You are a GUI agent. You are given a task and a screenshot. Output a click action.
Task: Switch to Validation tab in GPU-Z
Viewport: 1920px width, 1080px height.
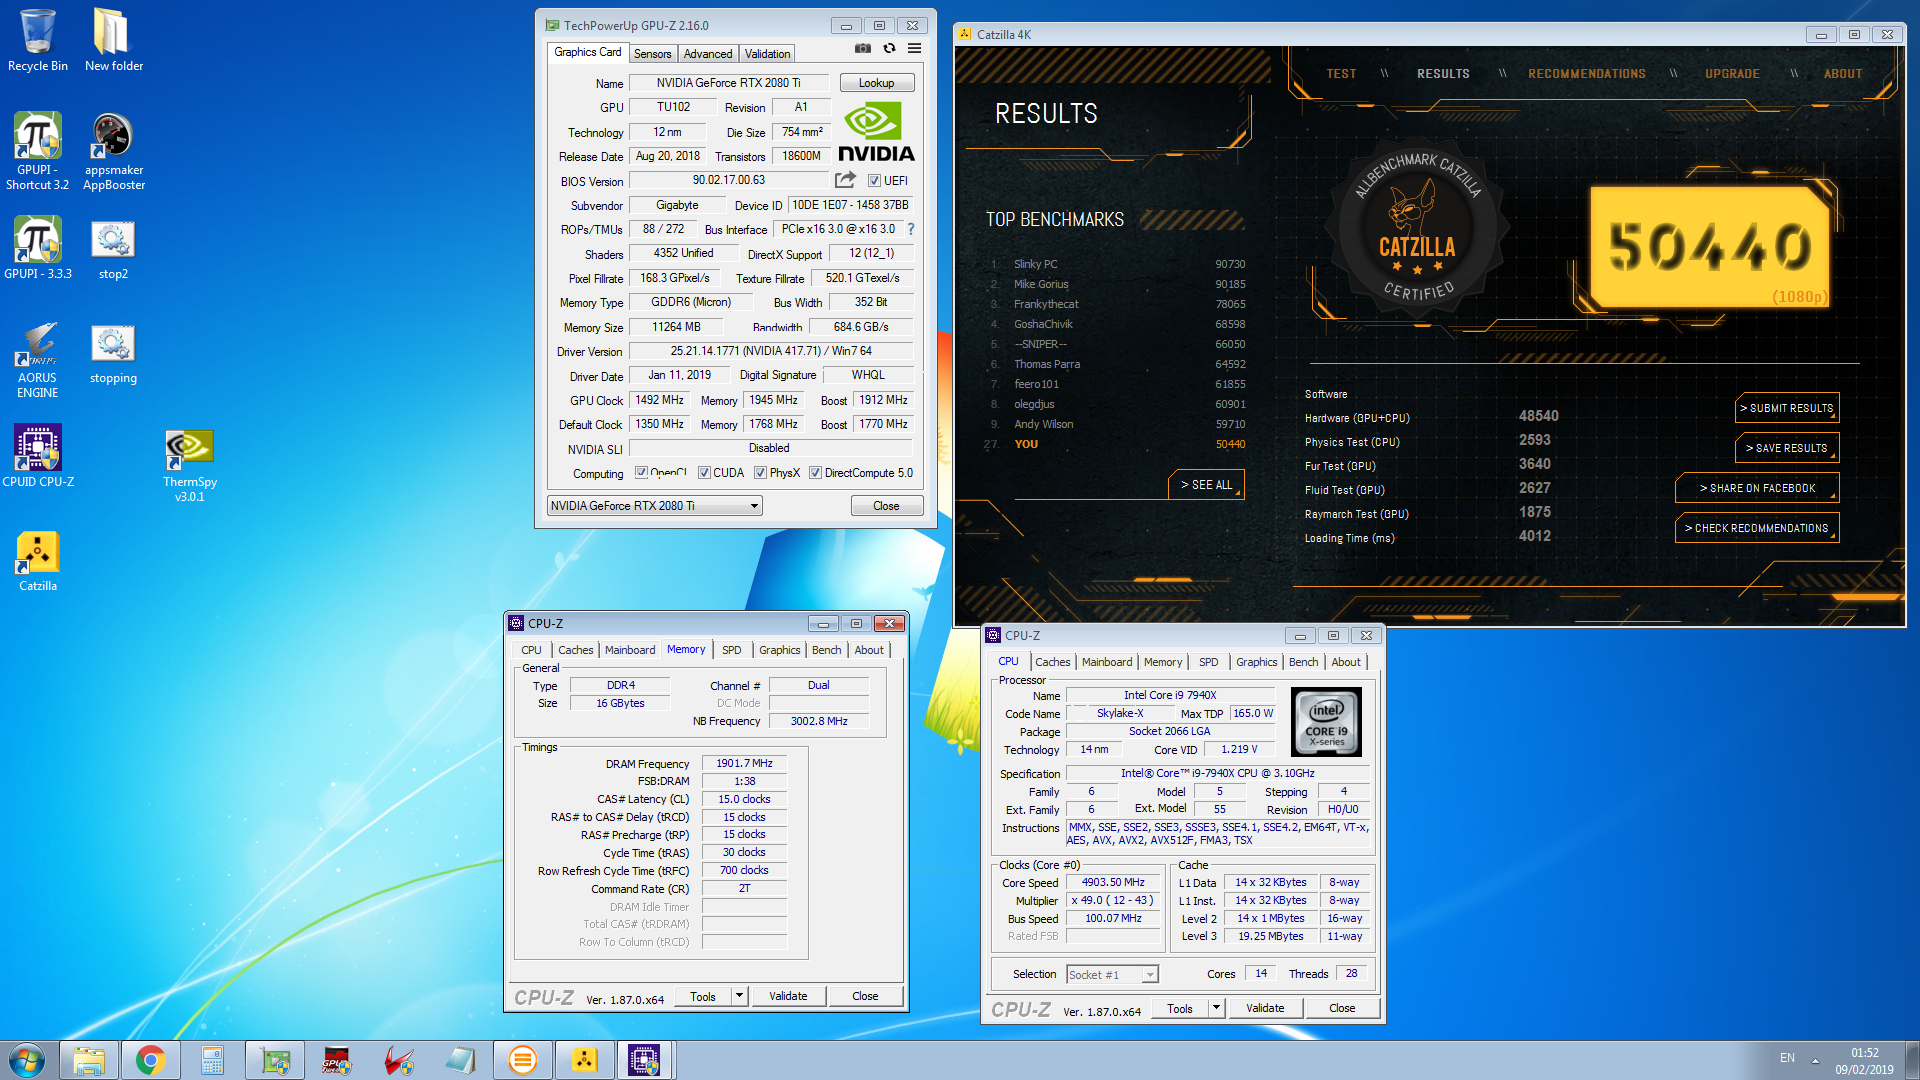tap(767, 54)
